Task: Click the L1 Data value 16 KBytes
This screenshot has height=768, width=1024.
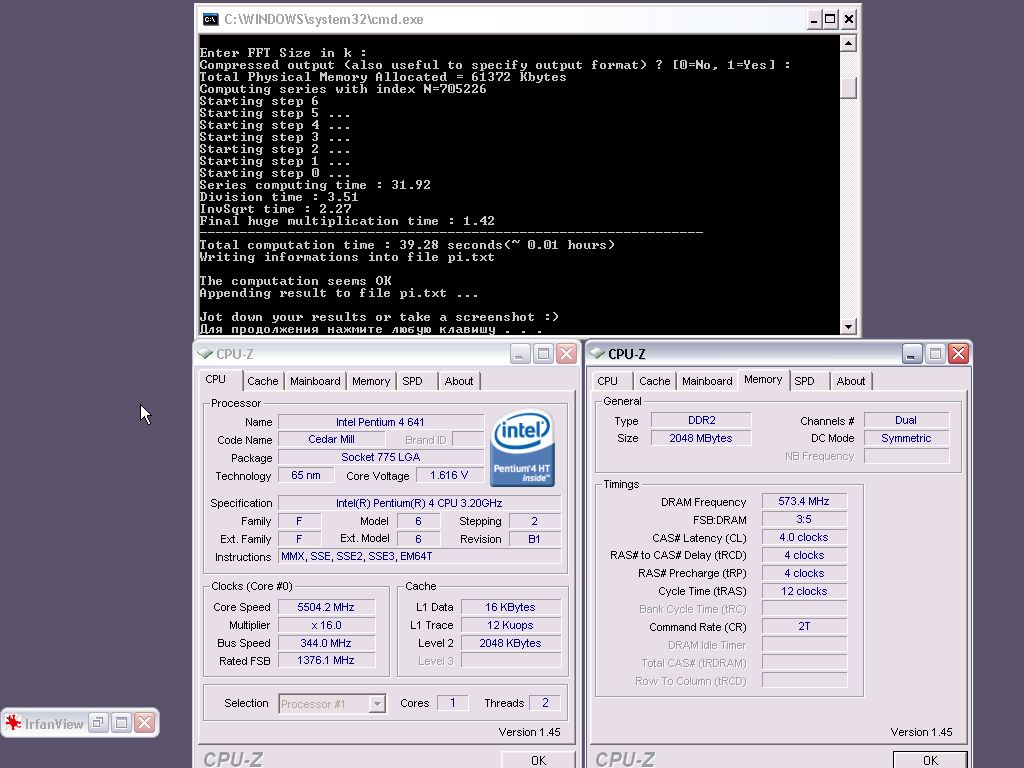Action: pyautogui.click(x=510, y=607)
